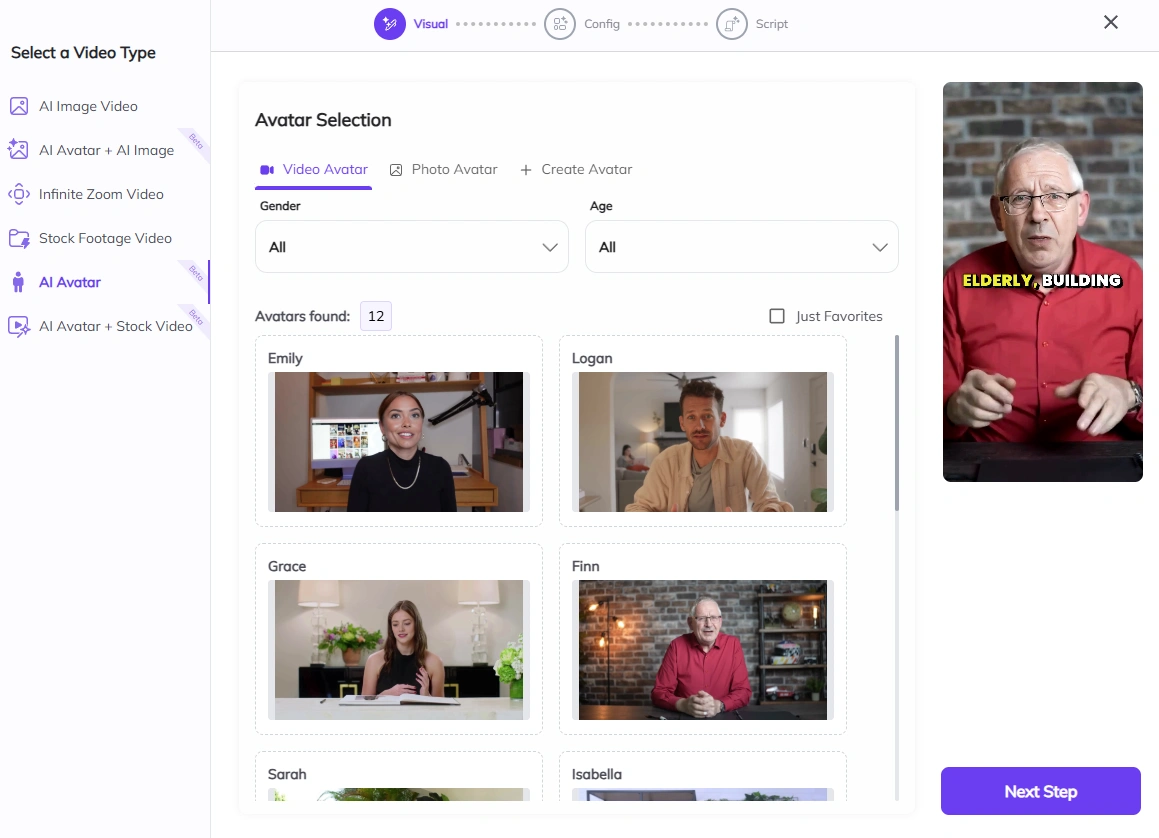Open the Create Avatar tab
The width and height of the screenshot is (1159, 838).
click(x=576, y=170)
